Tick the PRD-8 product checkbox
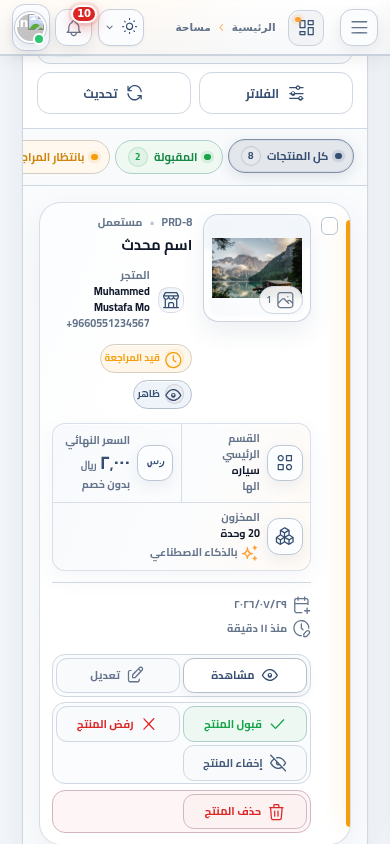The image size is (390, 844). (329, 227)
